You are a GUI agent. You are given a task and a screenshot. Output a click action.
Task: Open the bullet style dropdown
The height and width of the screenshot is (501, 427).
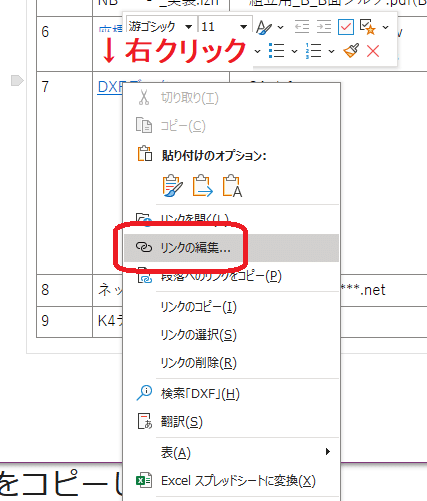294,51
